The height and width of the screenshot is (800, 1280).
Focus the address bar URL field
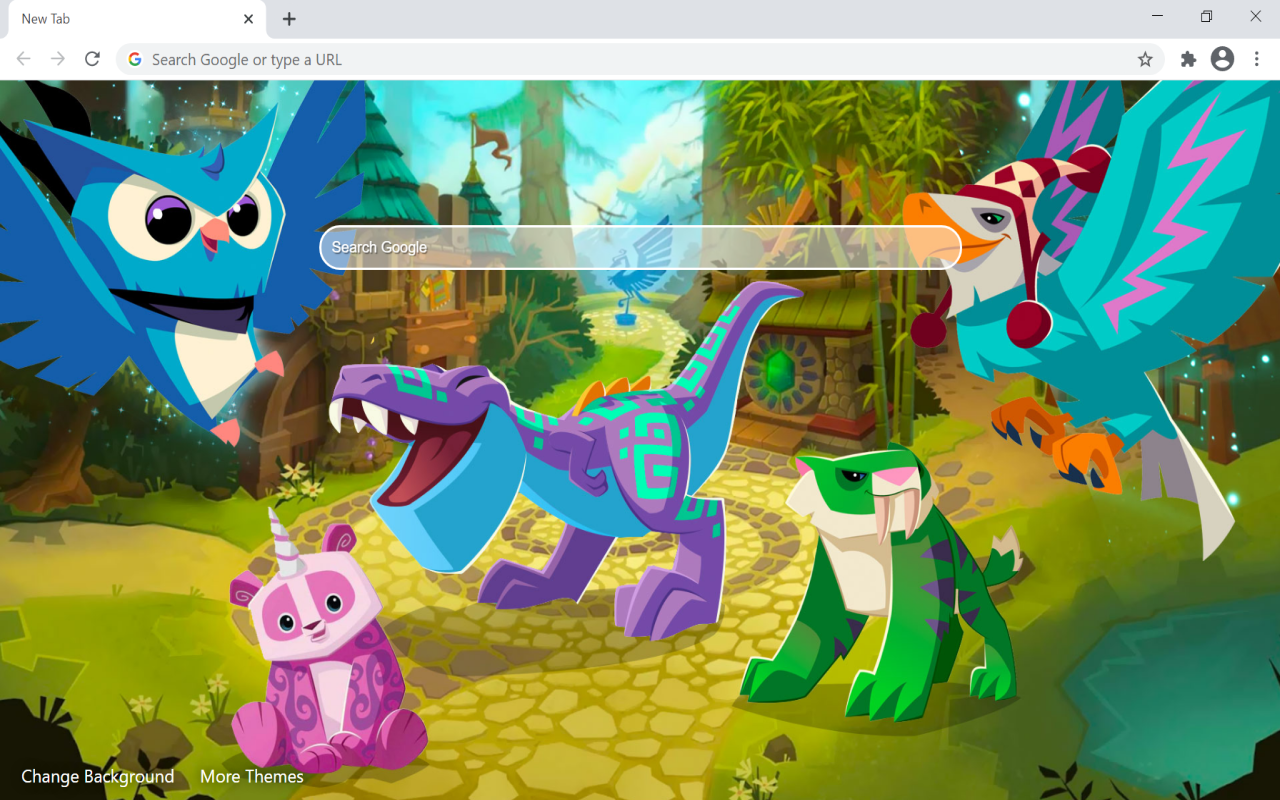click(x=640, y=59)
